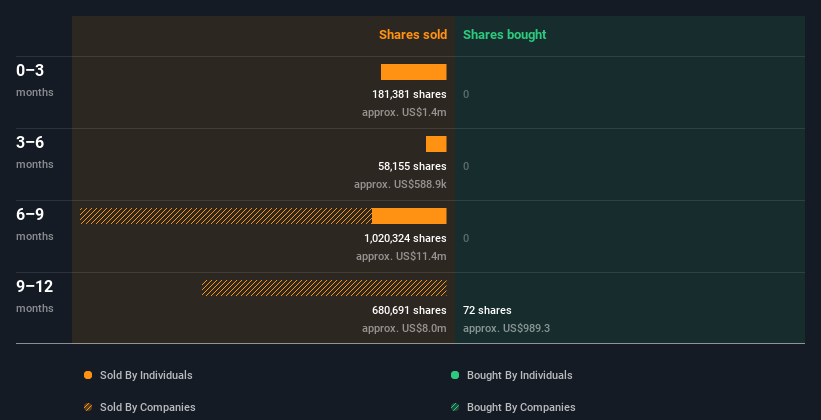Click the 'Sold By Companies' hatched legend icon
Viewport: 821px width, 420px height.
[88, 407]
